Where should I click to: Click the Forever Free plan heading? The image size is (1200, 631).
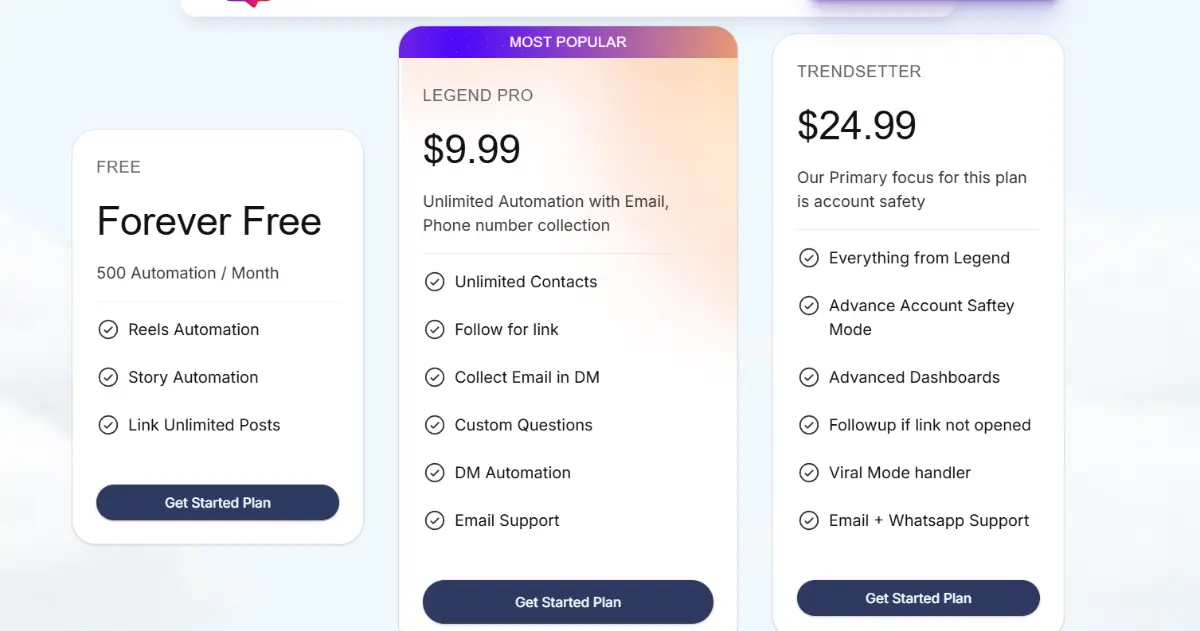(x=209, y=221)
